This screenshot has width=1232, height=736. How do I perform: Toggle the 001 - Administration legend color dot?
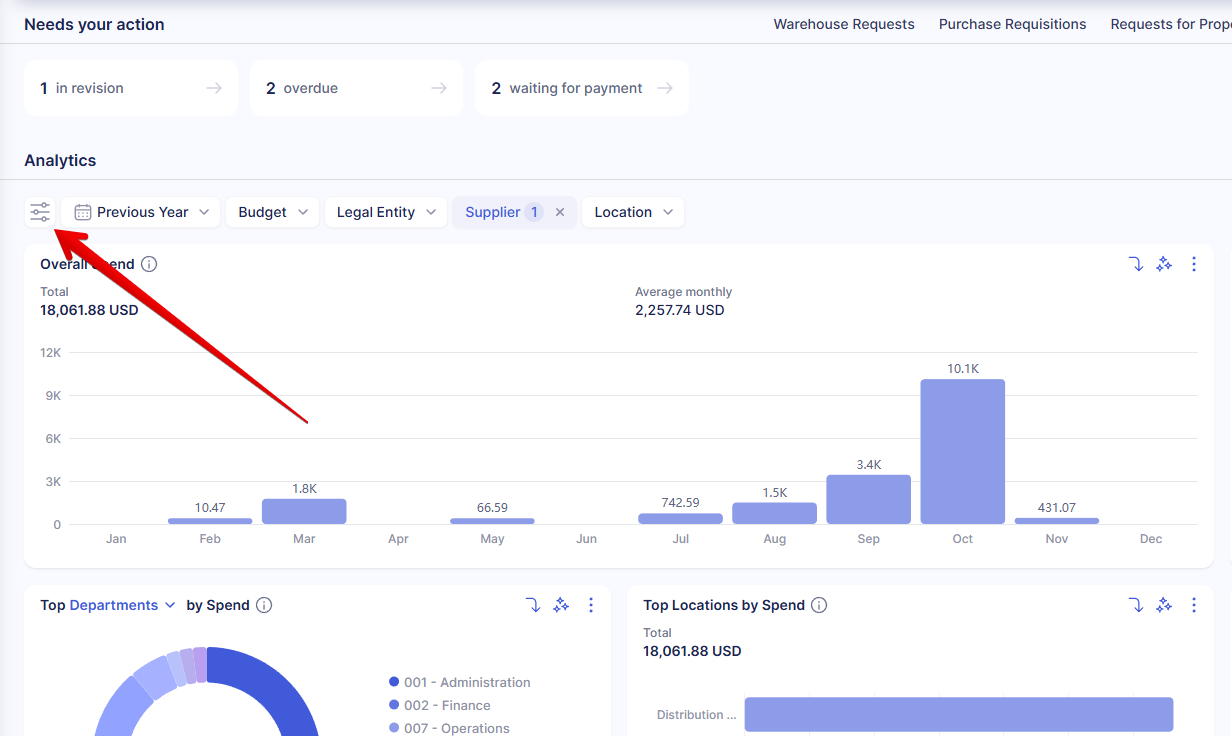click(394, 682)
